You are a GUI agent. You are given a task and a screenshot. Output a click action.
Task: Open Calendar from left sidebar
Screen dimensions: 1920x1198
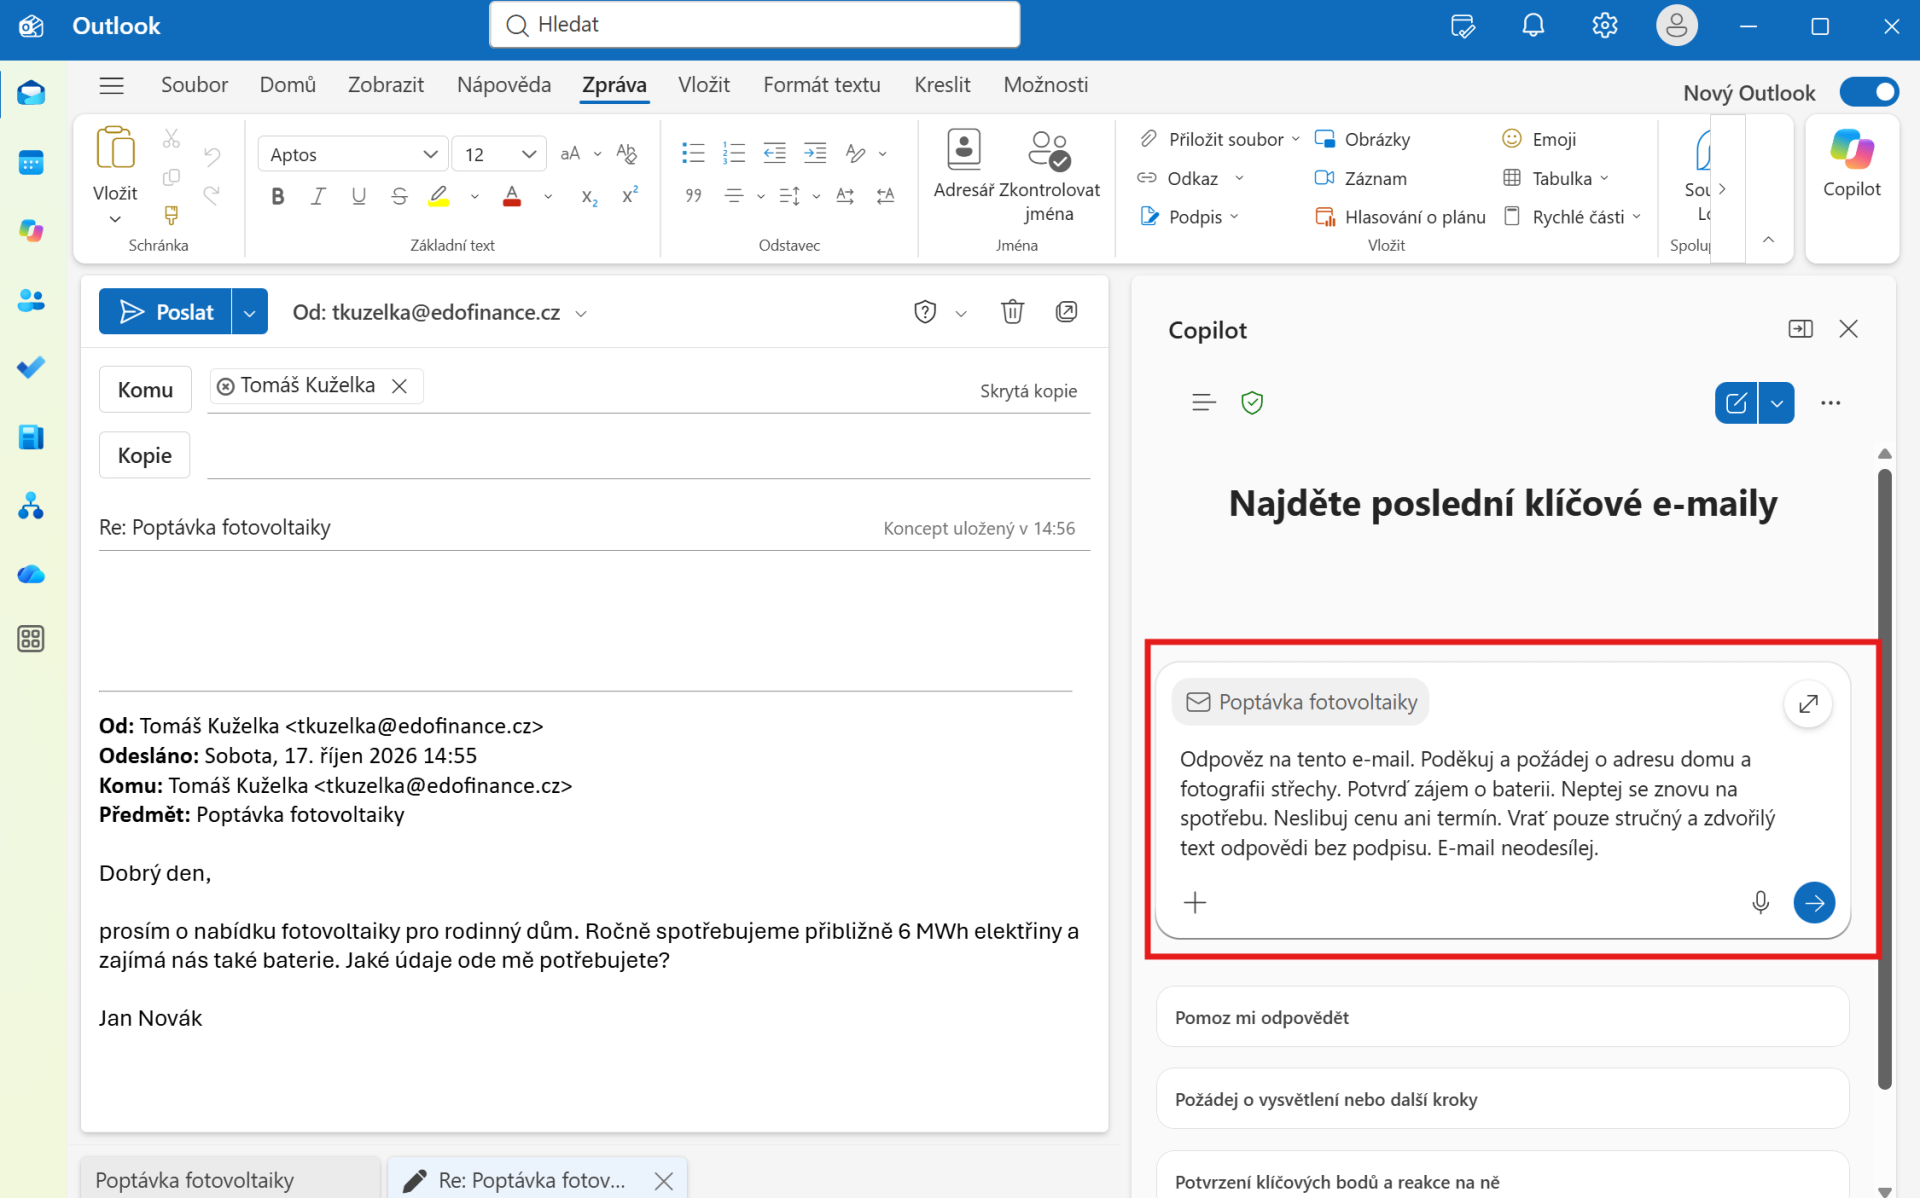pyautogui.click(x=31, y=162)
